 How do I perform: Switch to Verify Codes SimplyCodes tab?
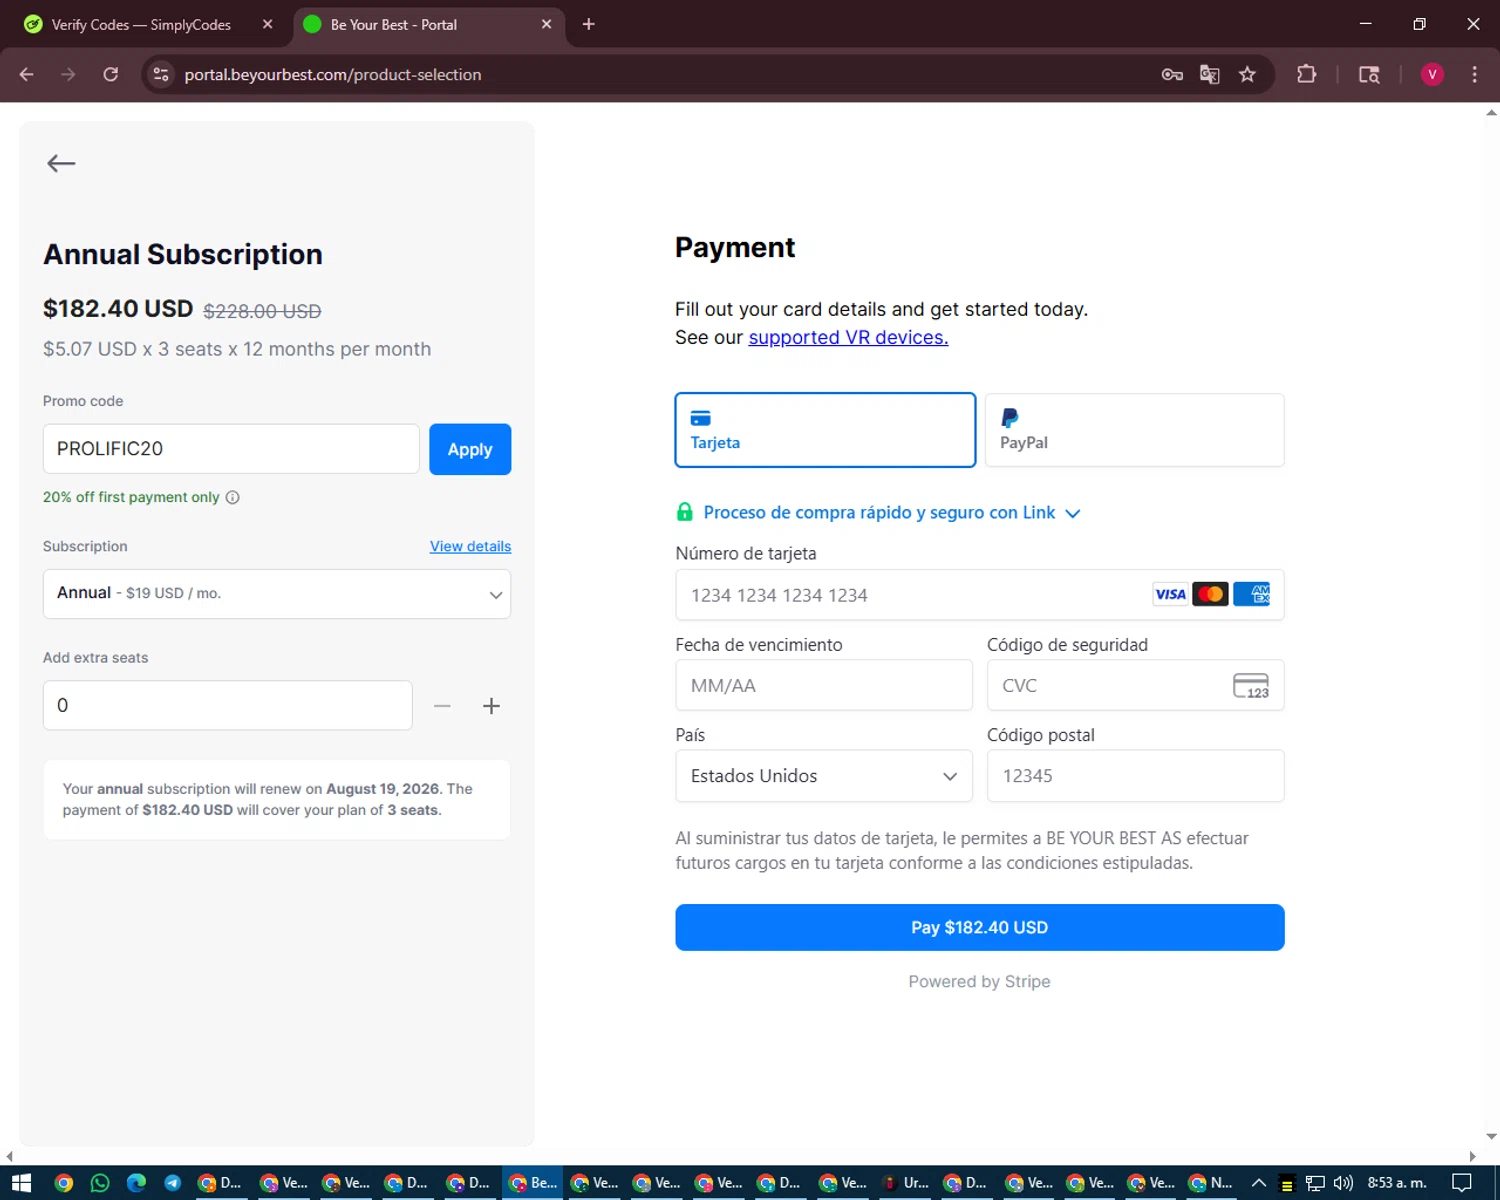coord(140,25)
